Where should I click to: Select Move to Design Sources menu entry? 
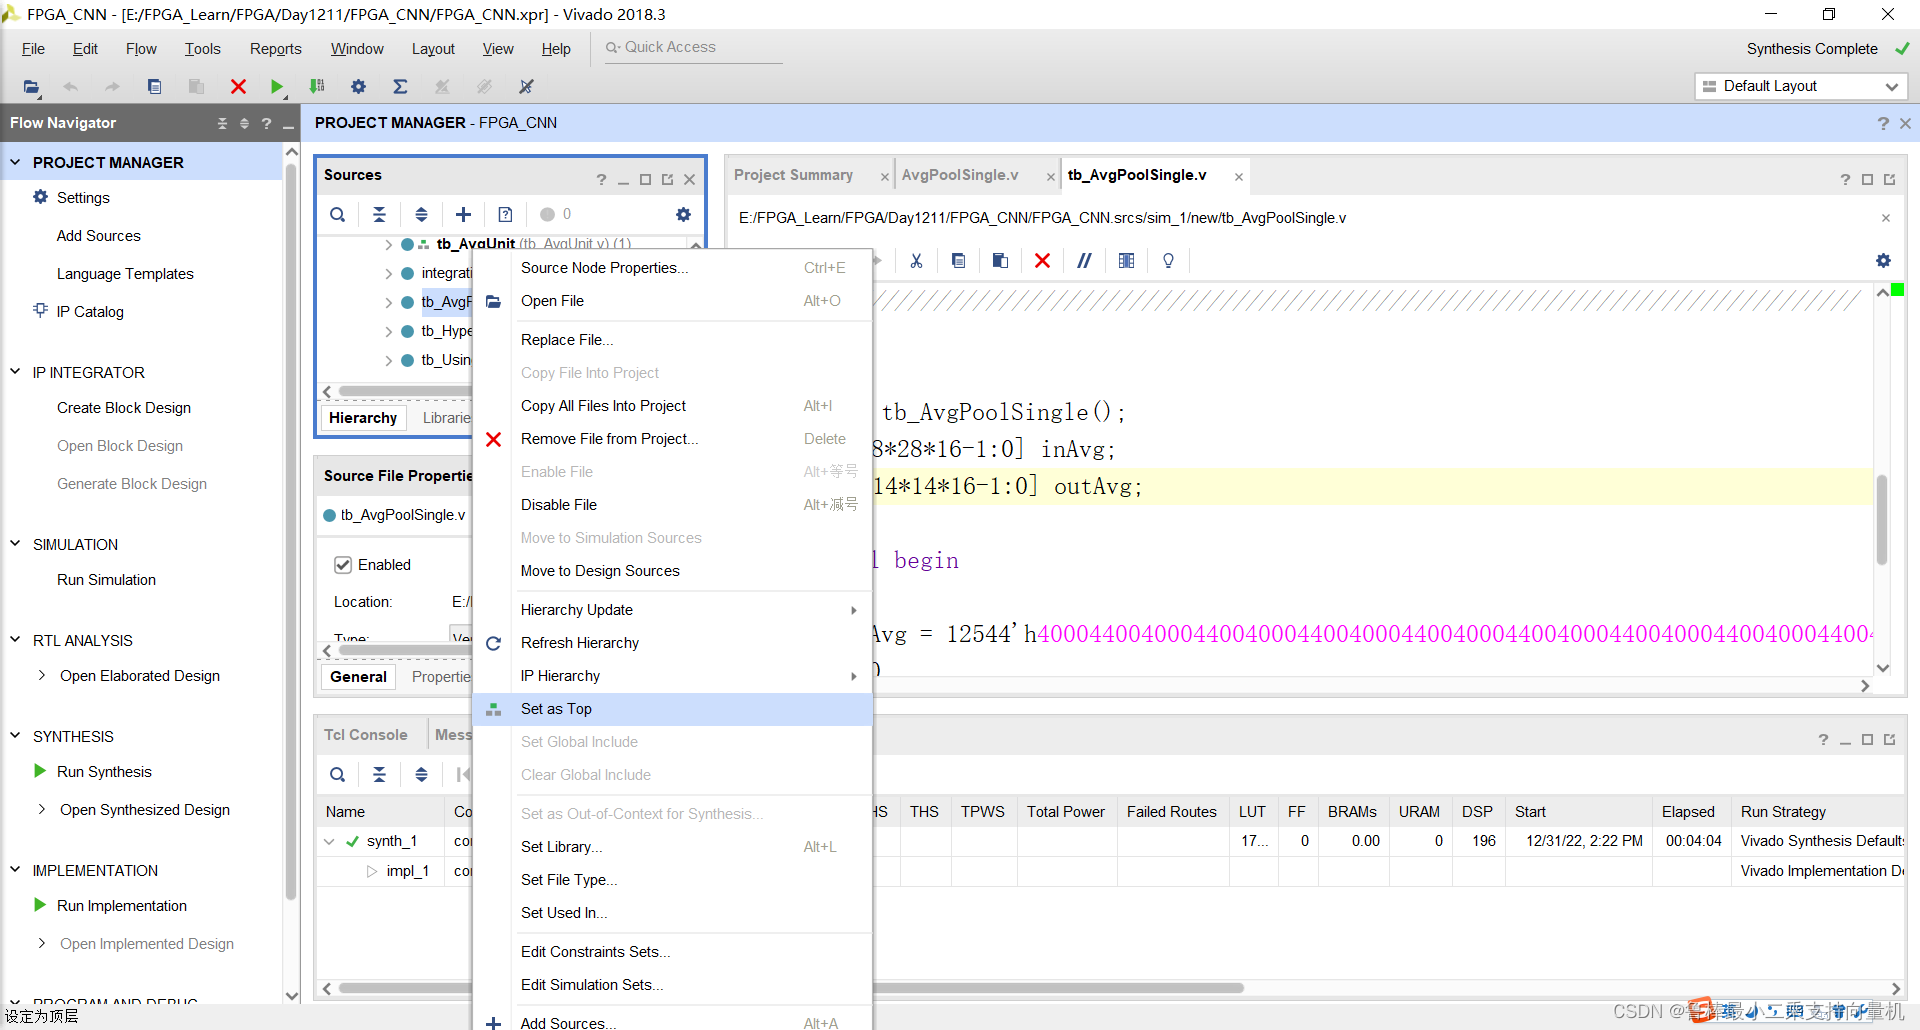tap(672, 571)
